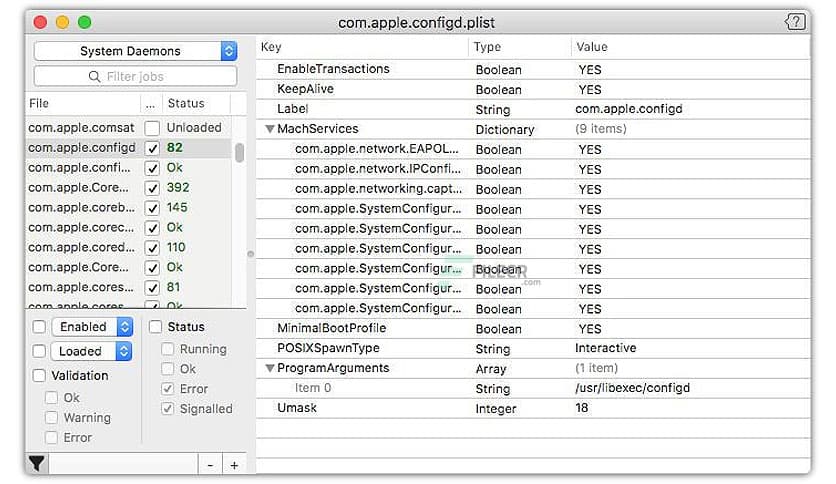Collapse the MachServices dictionary
This screenshot has height=484, width=836.
pos(270,129)
